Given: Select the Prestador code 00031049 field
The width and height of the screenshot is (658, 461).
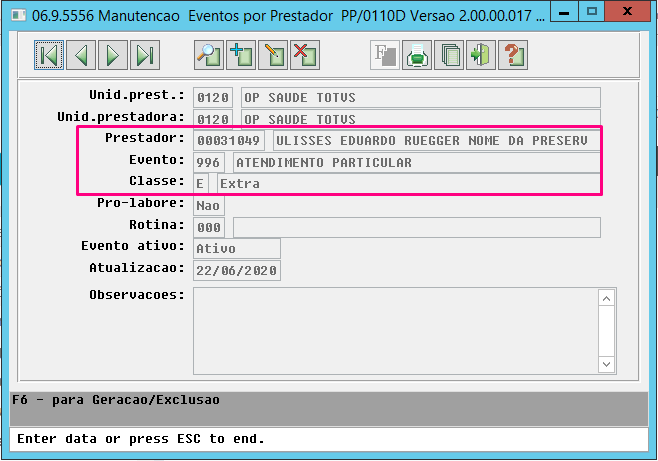Looking at the screenshot, I should tap(229, 141).
